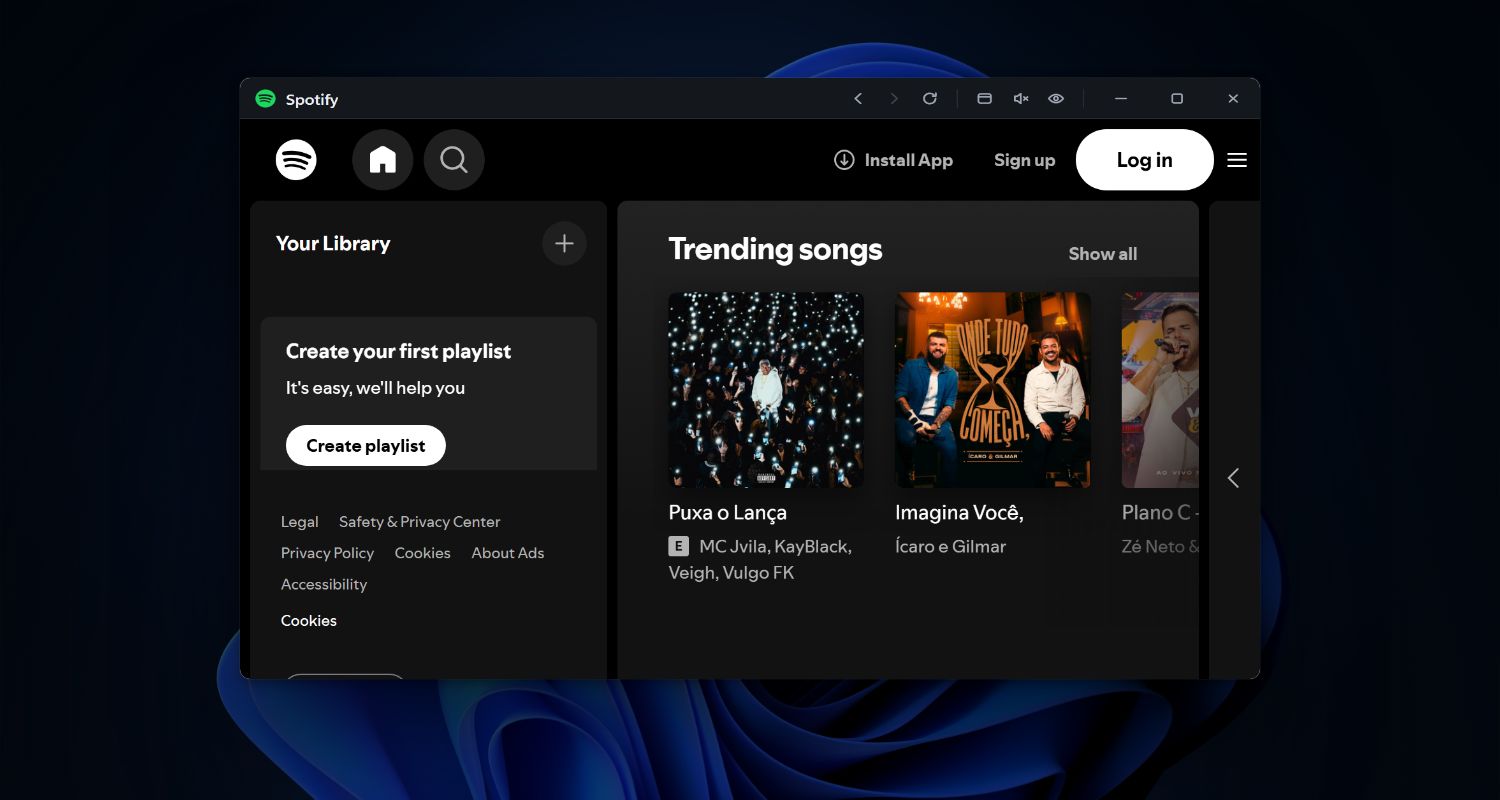
Task: Click artist Veigh
Action: coord(692,573)
